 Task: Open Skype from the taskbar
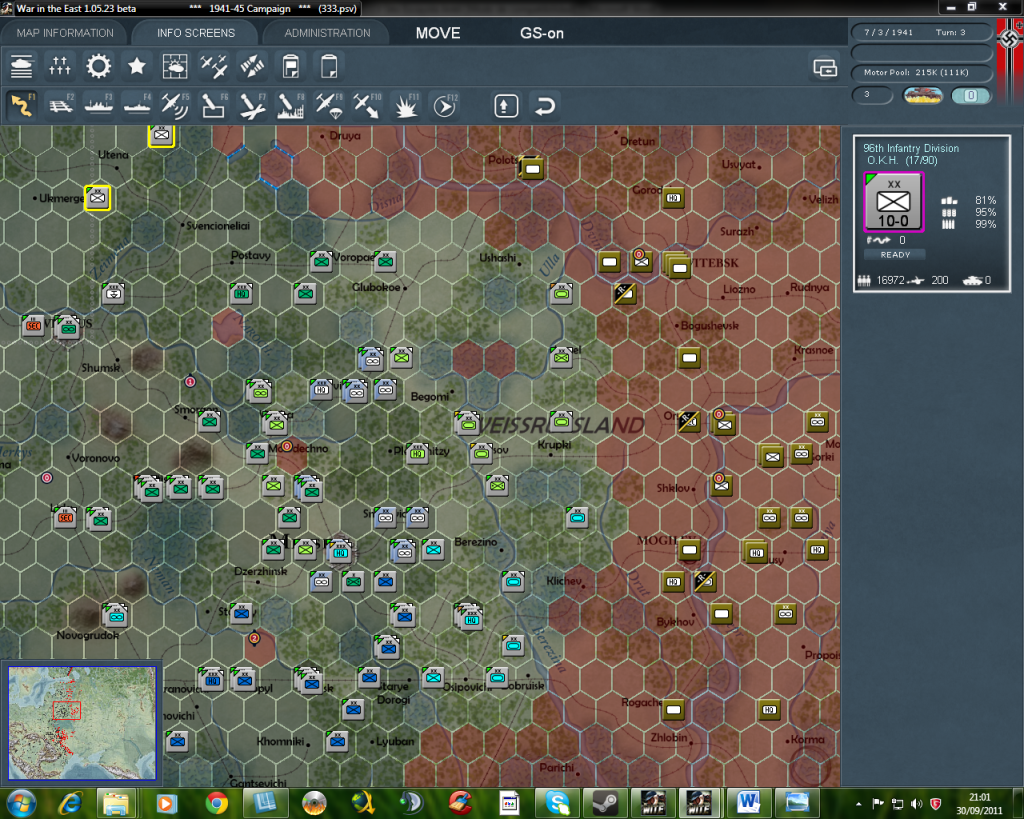[x=556, y=803]
